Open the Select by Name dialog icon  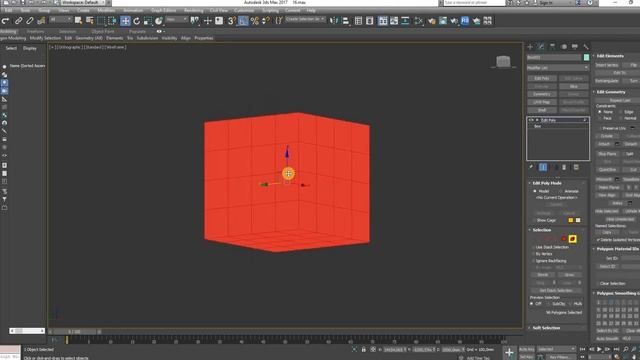click(x=89, y=20)
